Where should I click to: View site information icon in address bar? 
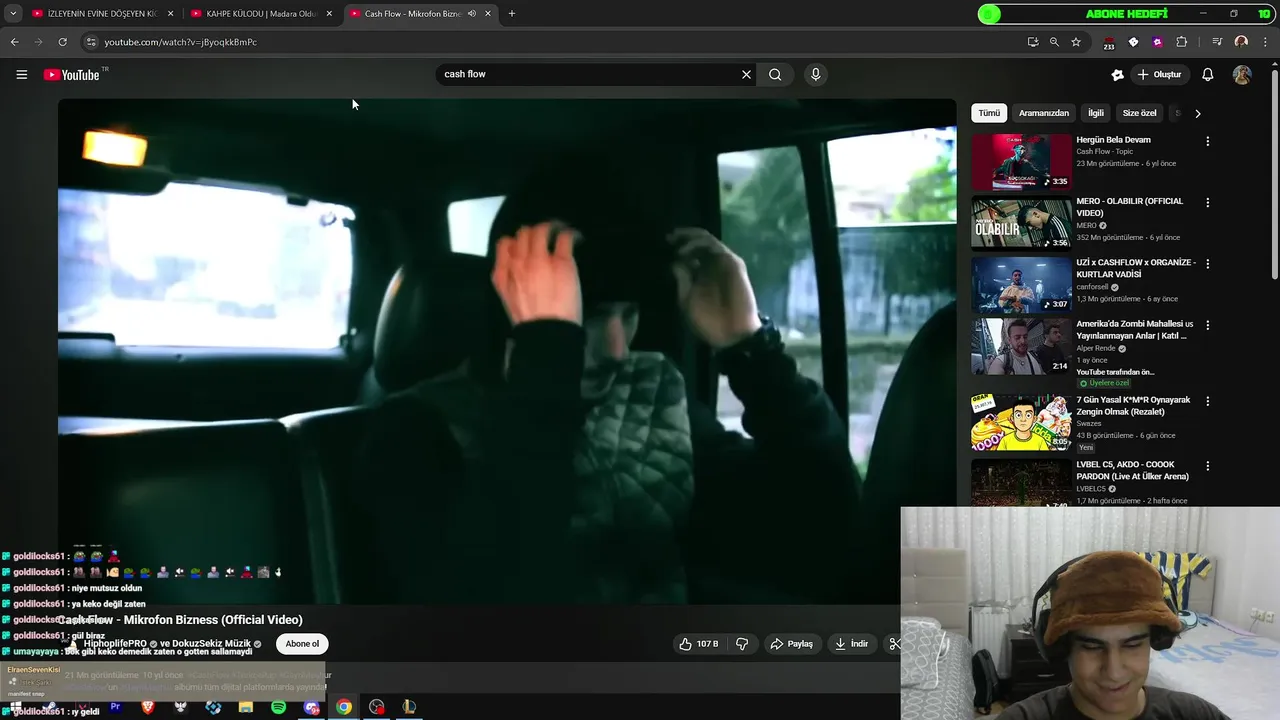[x=91, y=42]
